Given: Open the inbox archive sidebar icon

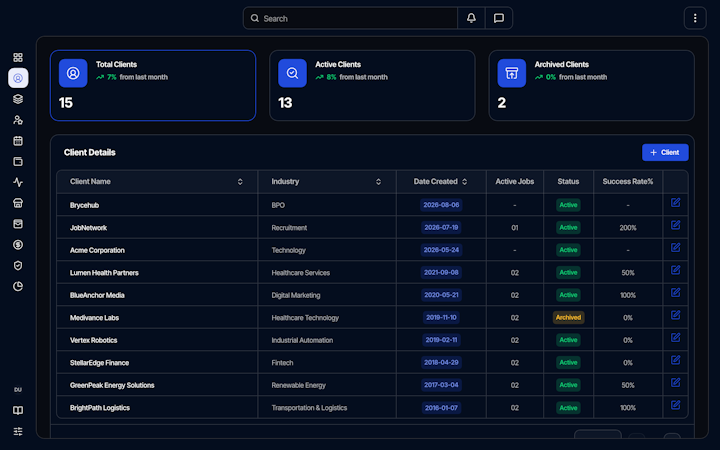Looking at the screenshot, I should point(18,224).
